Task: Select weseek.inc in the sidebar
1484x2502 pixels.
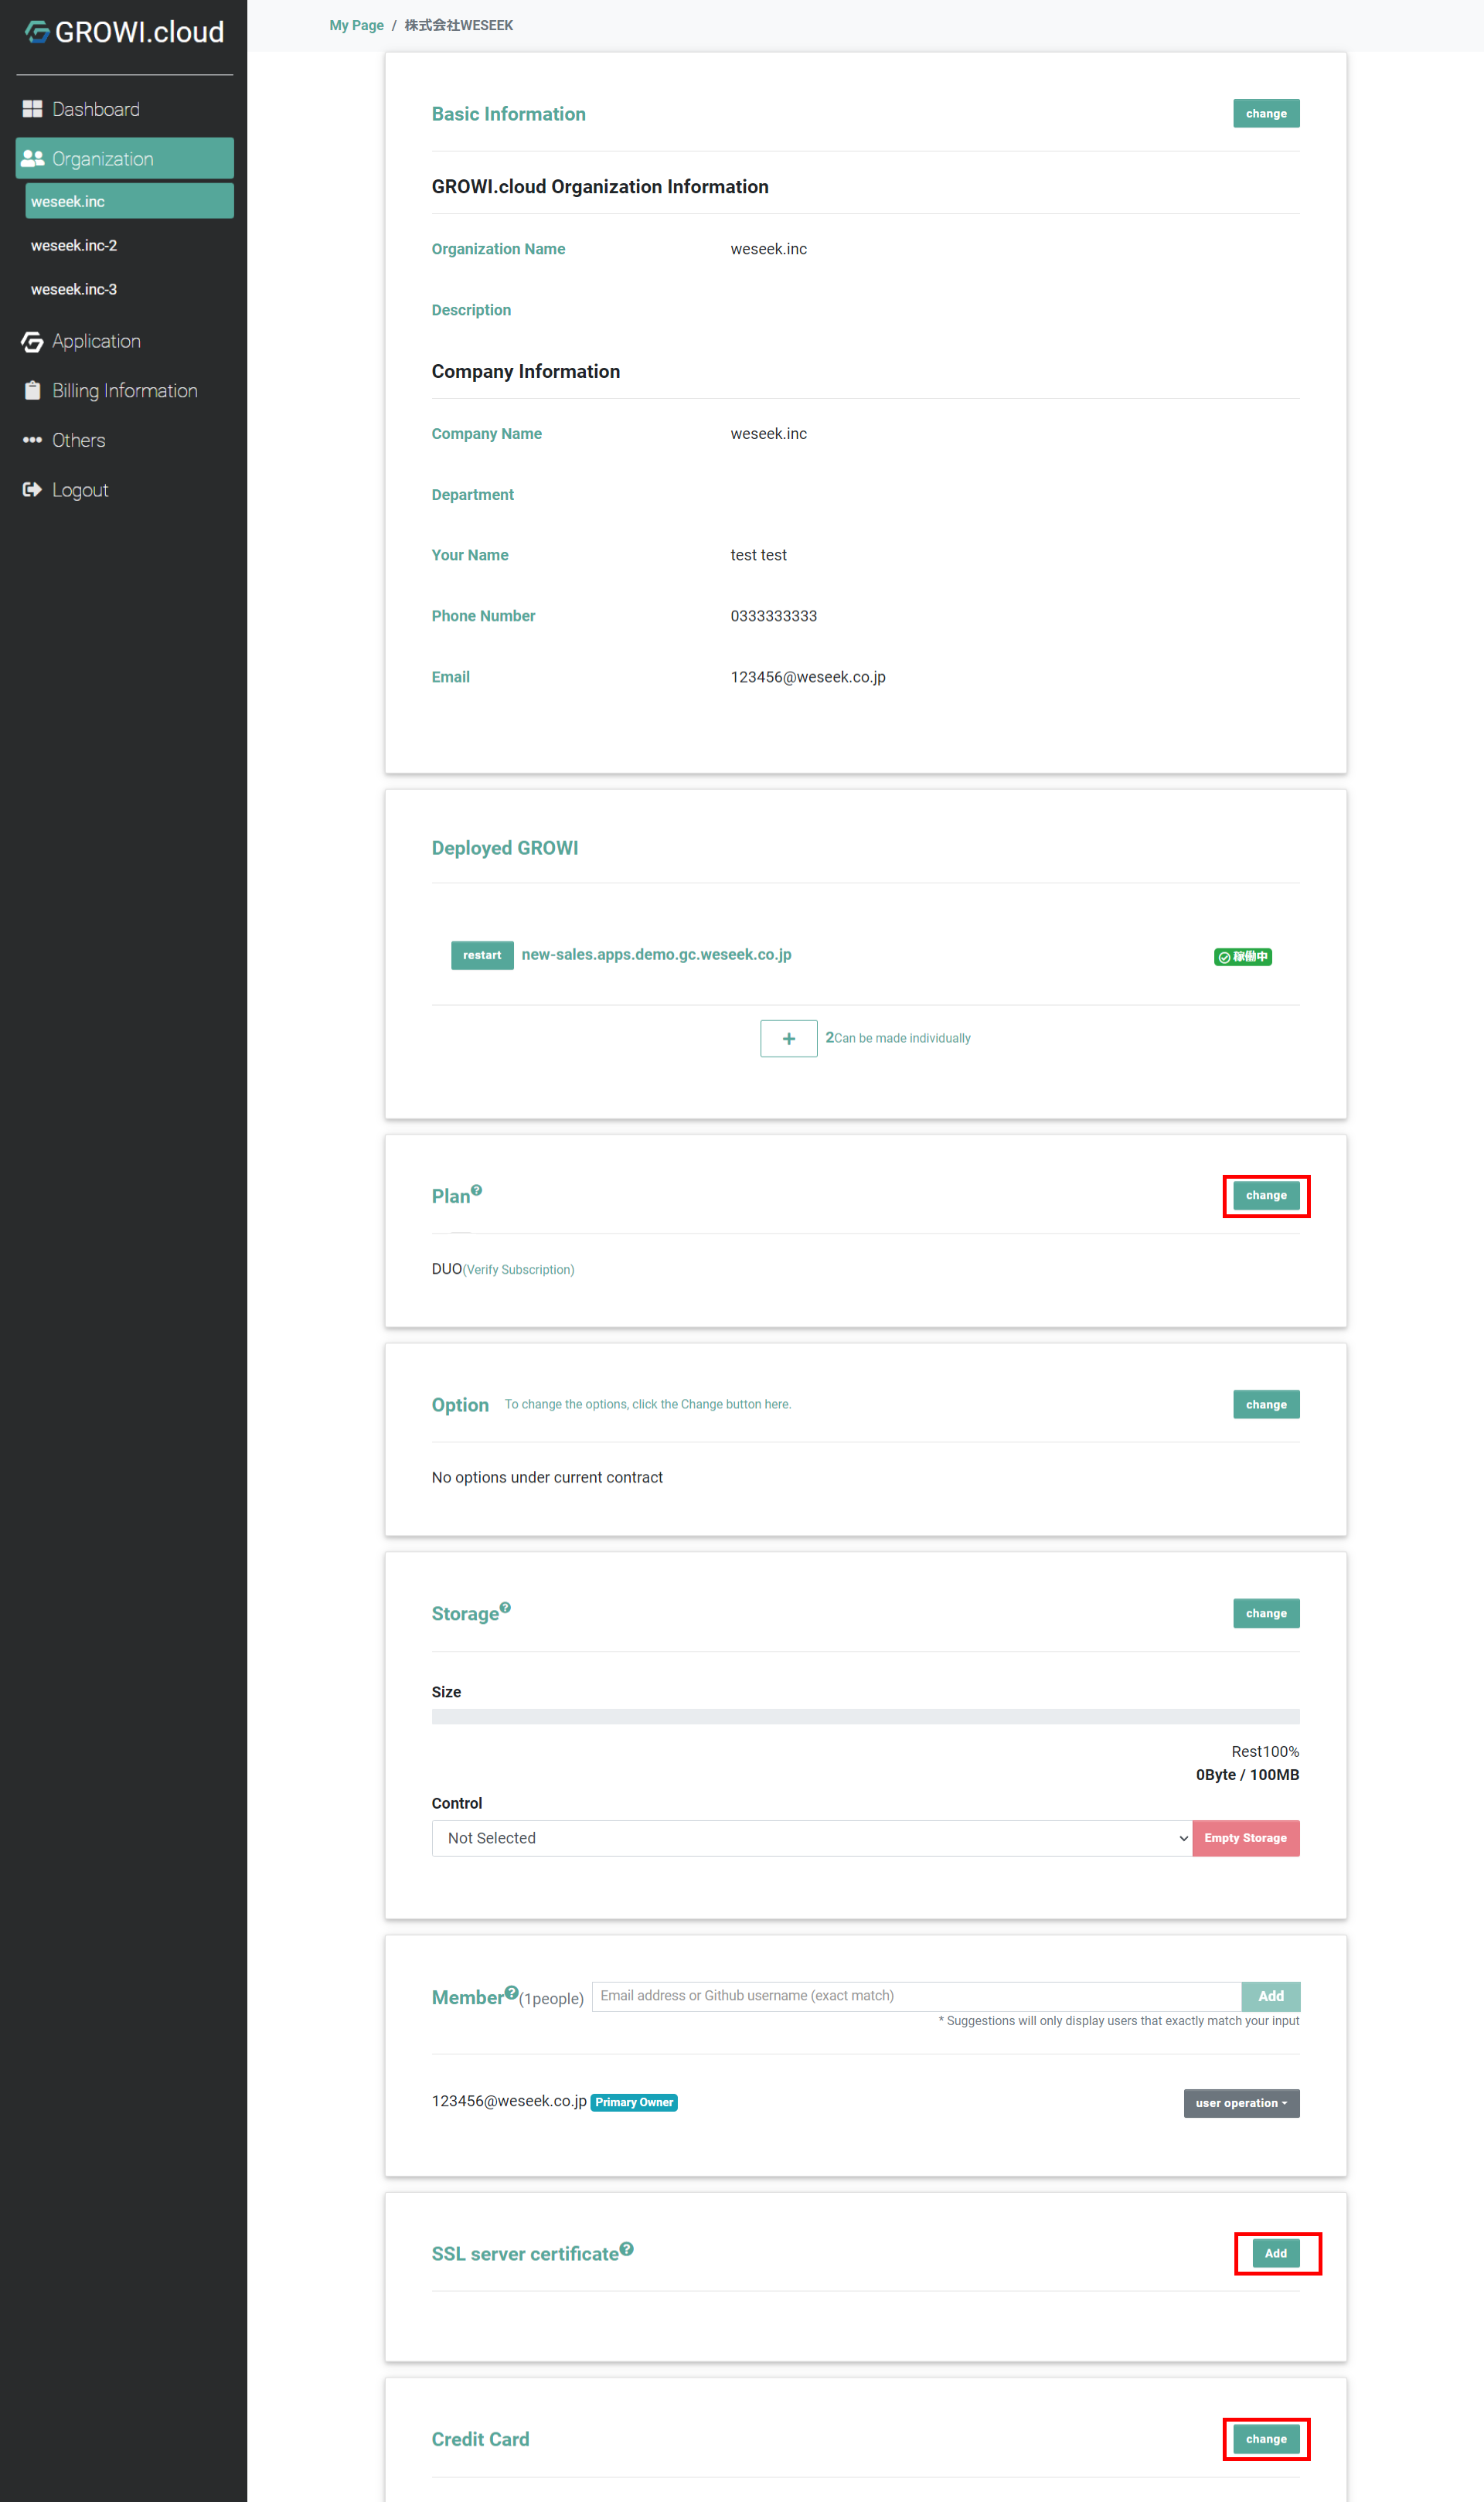Action: [129, 201]
